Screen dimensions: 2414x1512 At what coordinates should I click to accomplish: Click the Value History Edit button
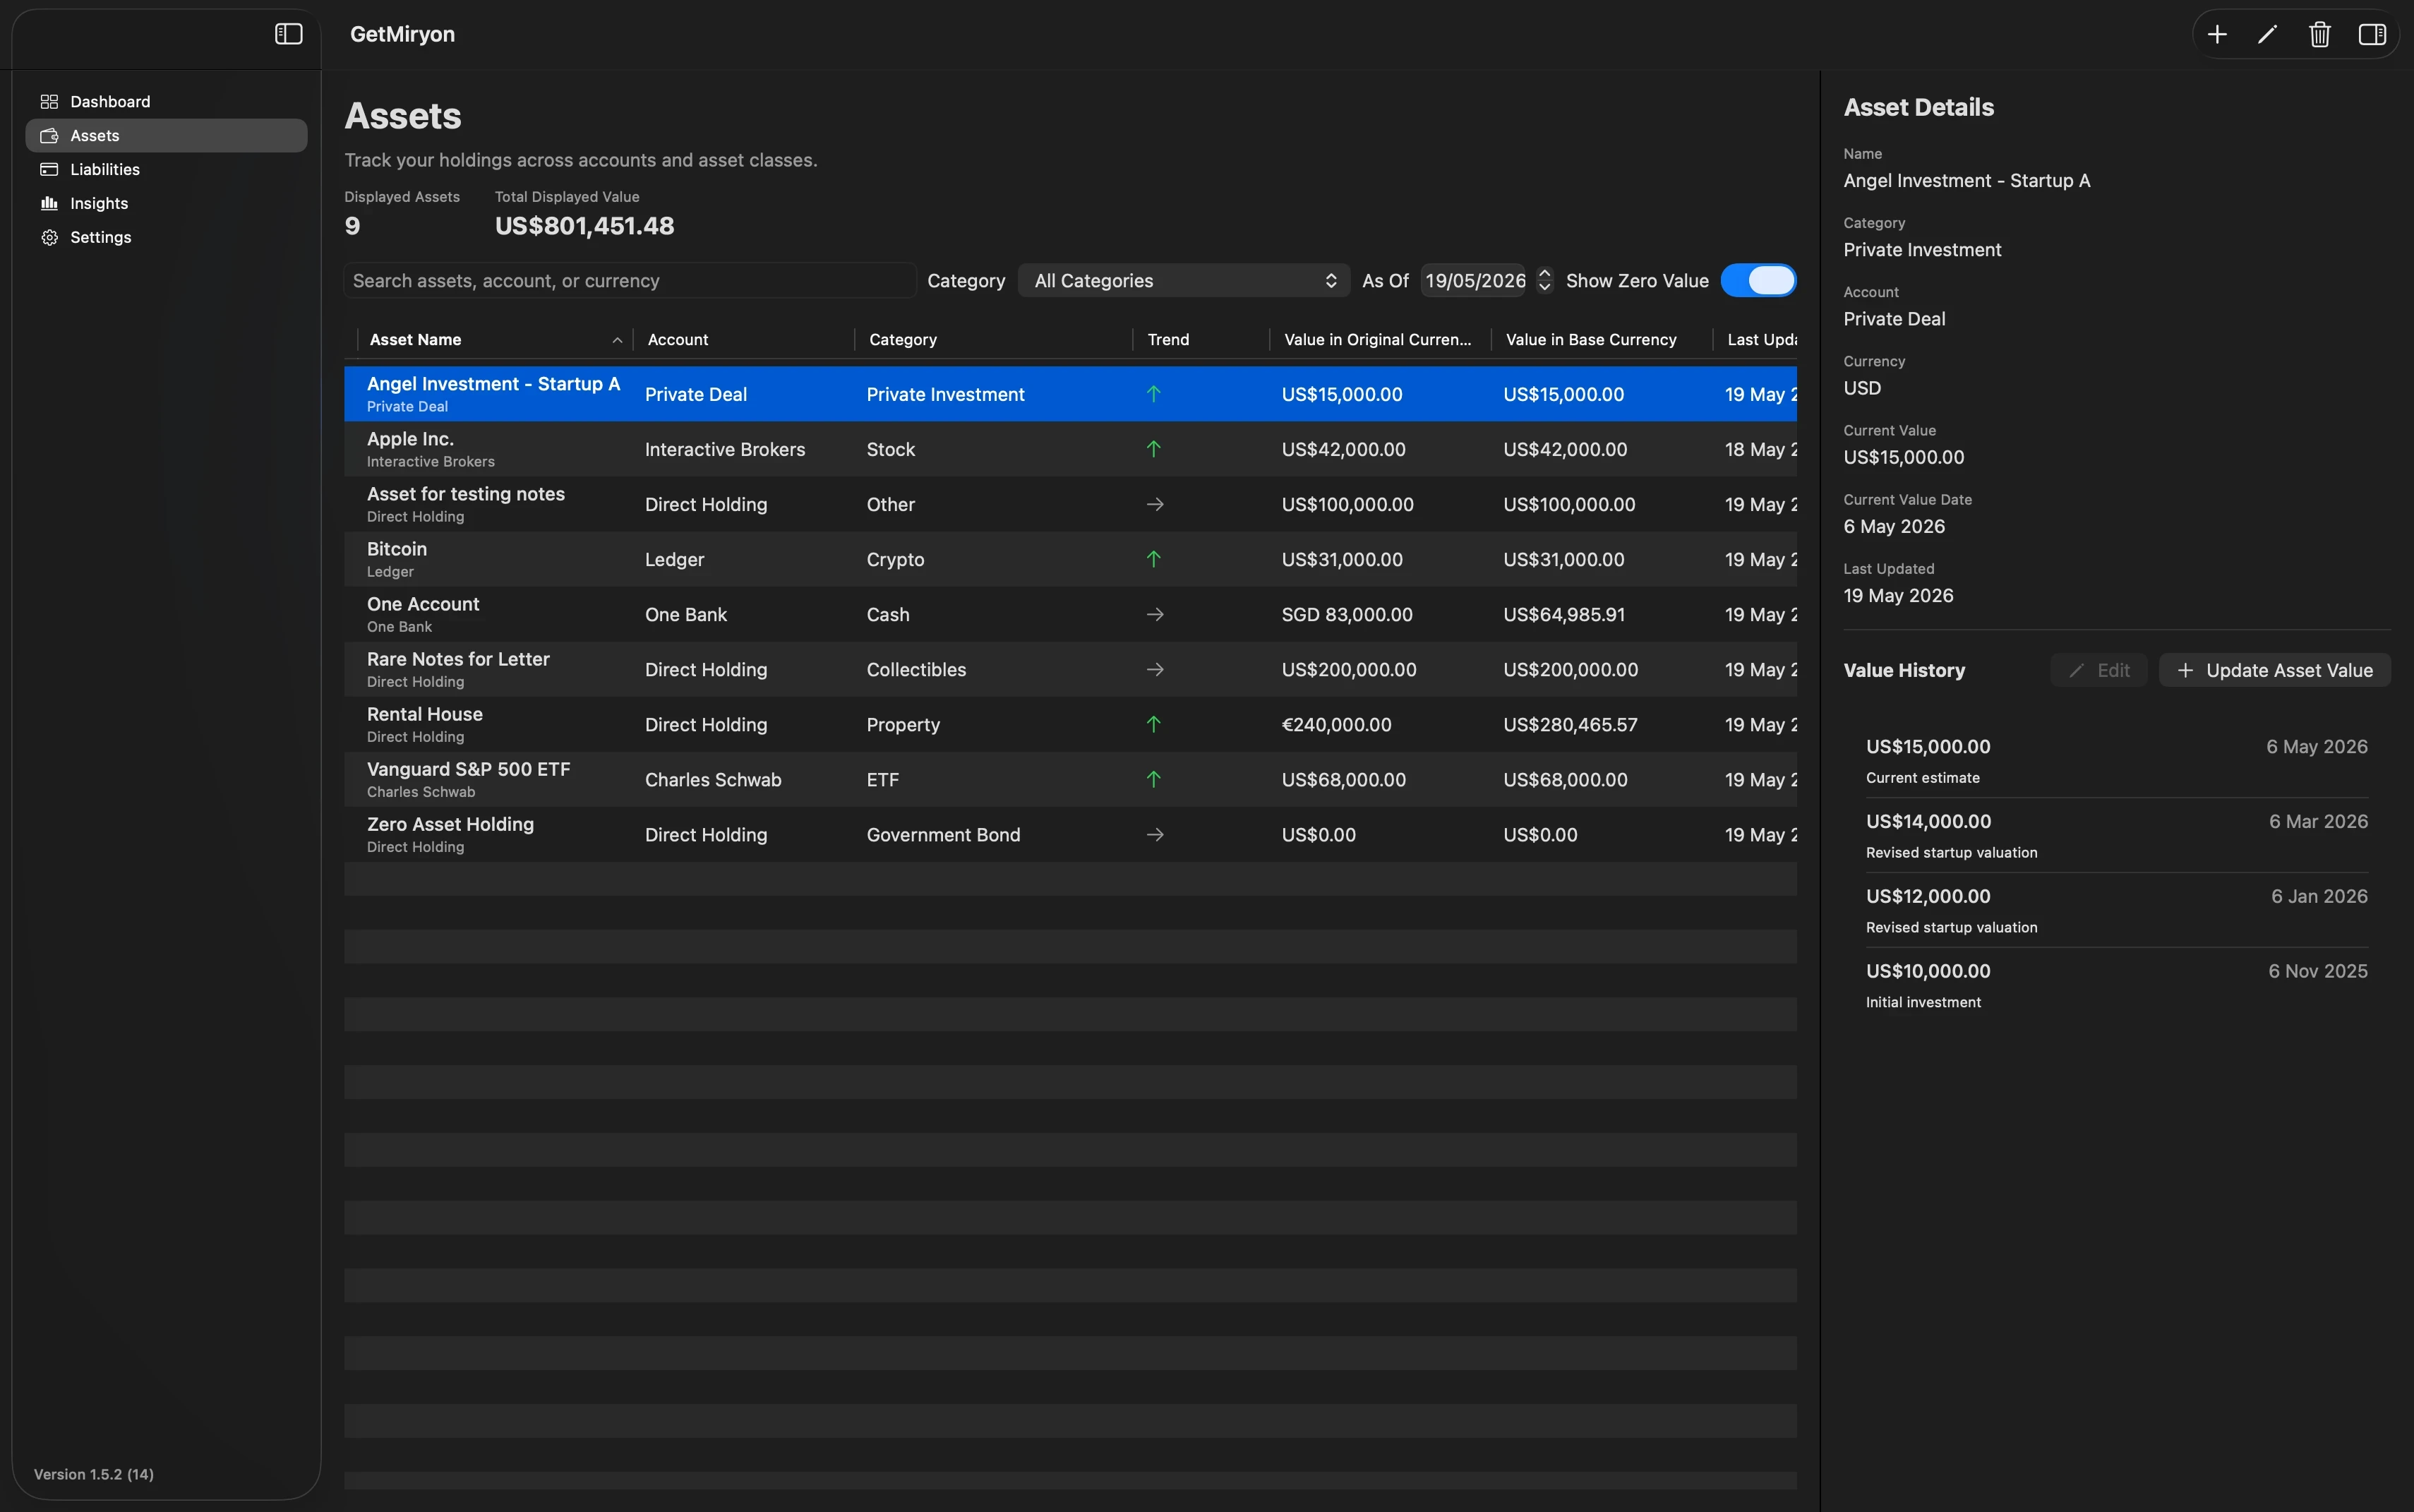tap(2098, 670)
